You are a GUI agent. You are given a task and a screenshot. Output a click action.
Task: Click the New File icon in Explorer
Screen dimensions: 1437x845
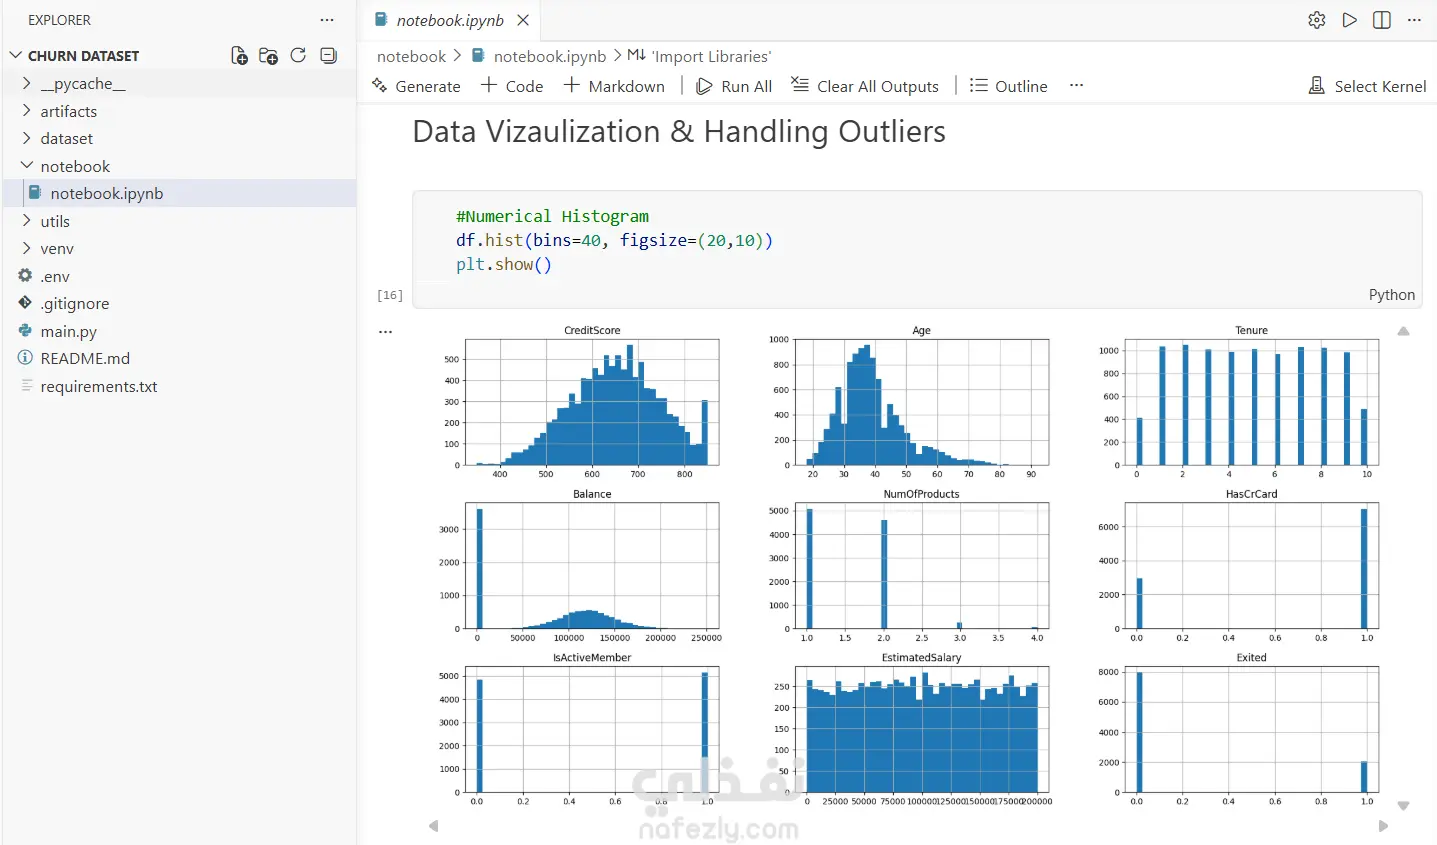(x=239, y=56)
